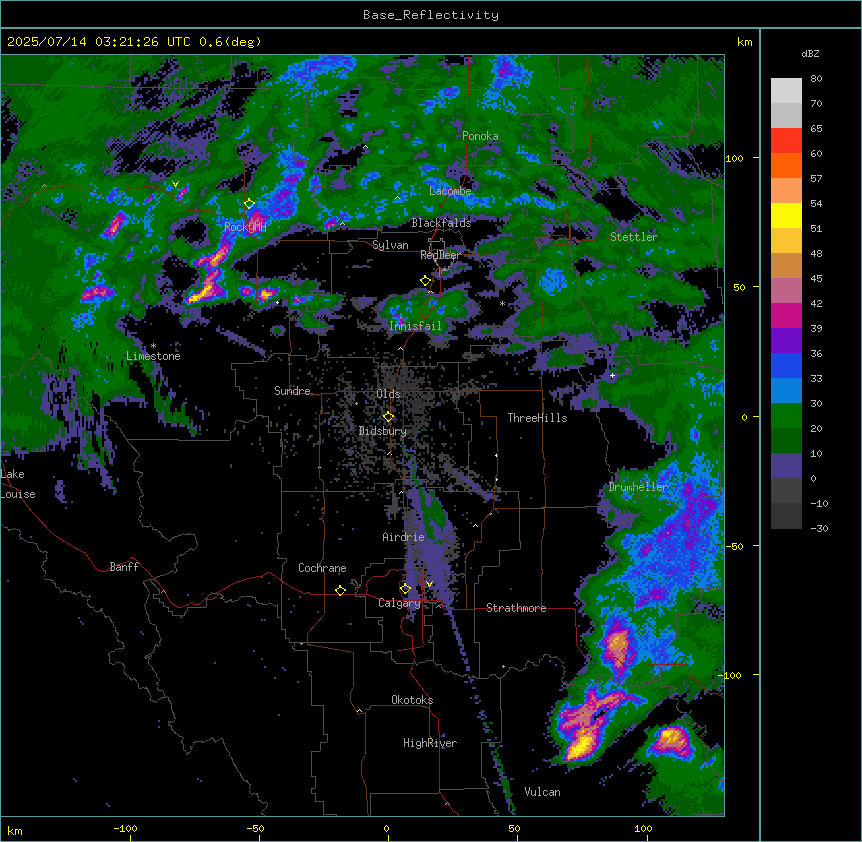This screenshot has height=842, width=862.
Task: Click the yellow V marker northwest of RockyMH
Action: [x=175, y=184]
